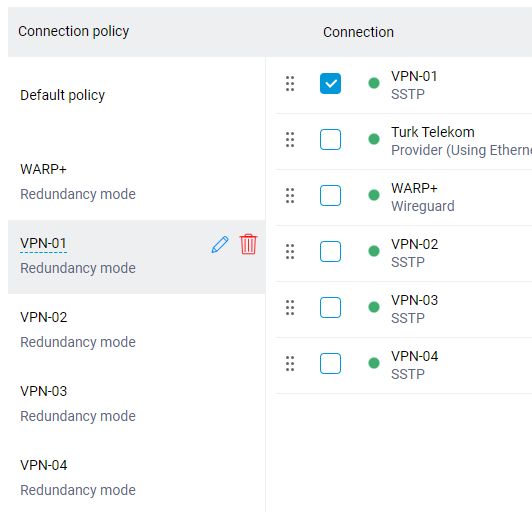Open the VPN-04 connection policy

136,479
